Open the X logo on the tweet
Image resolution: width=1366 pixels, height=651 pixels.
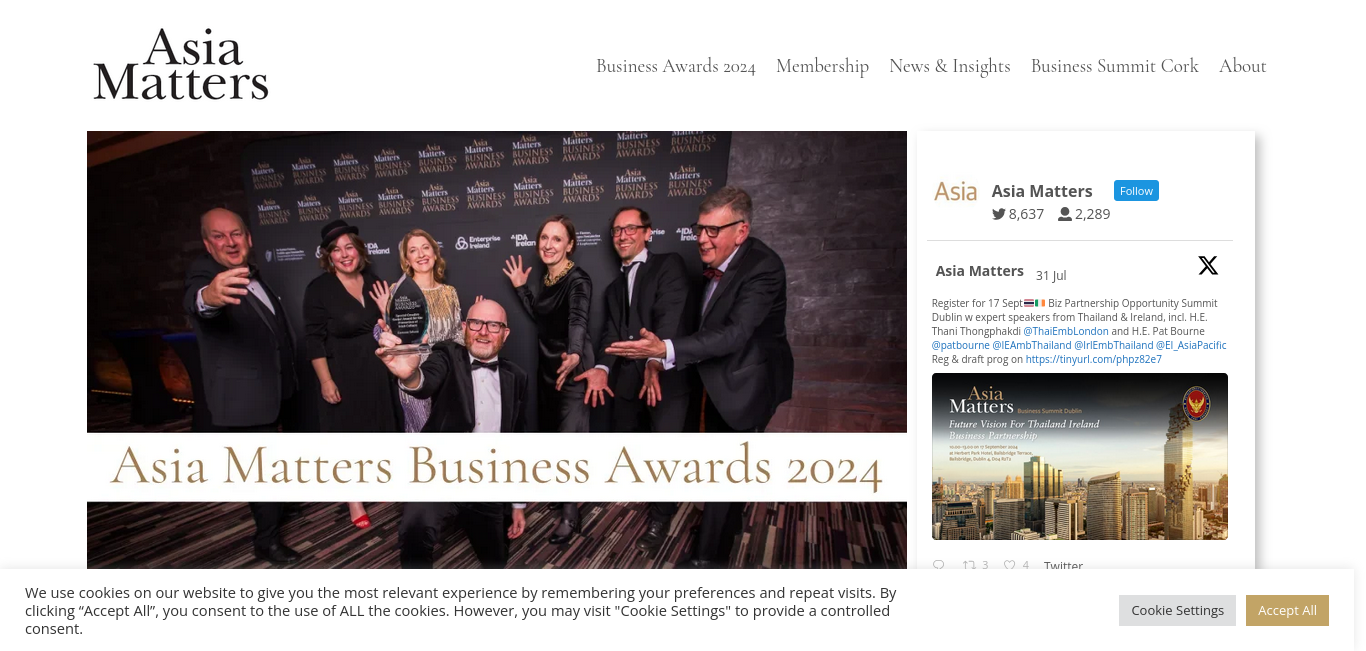tap(1208, 265)
